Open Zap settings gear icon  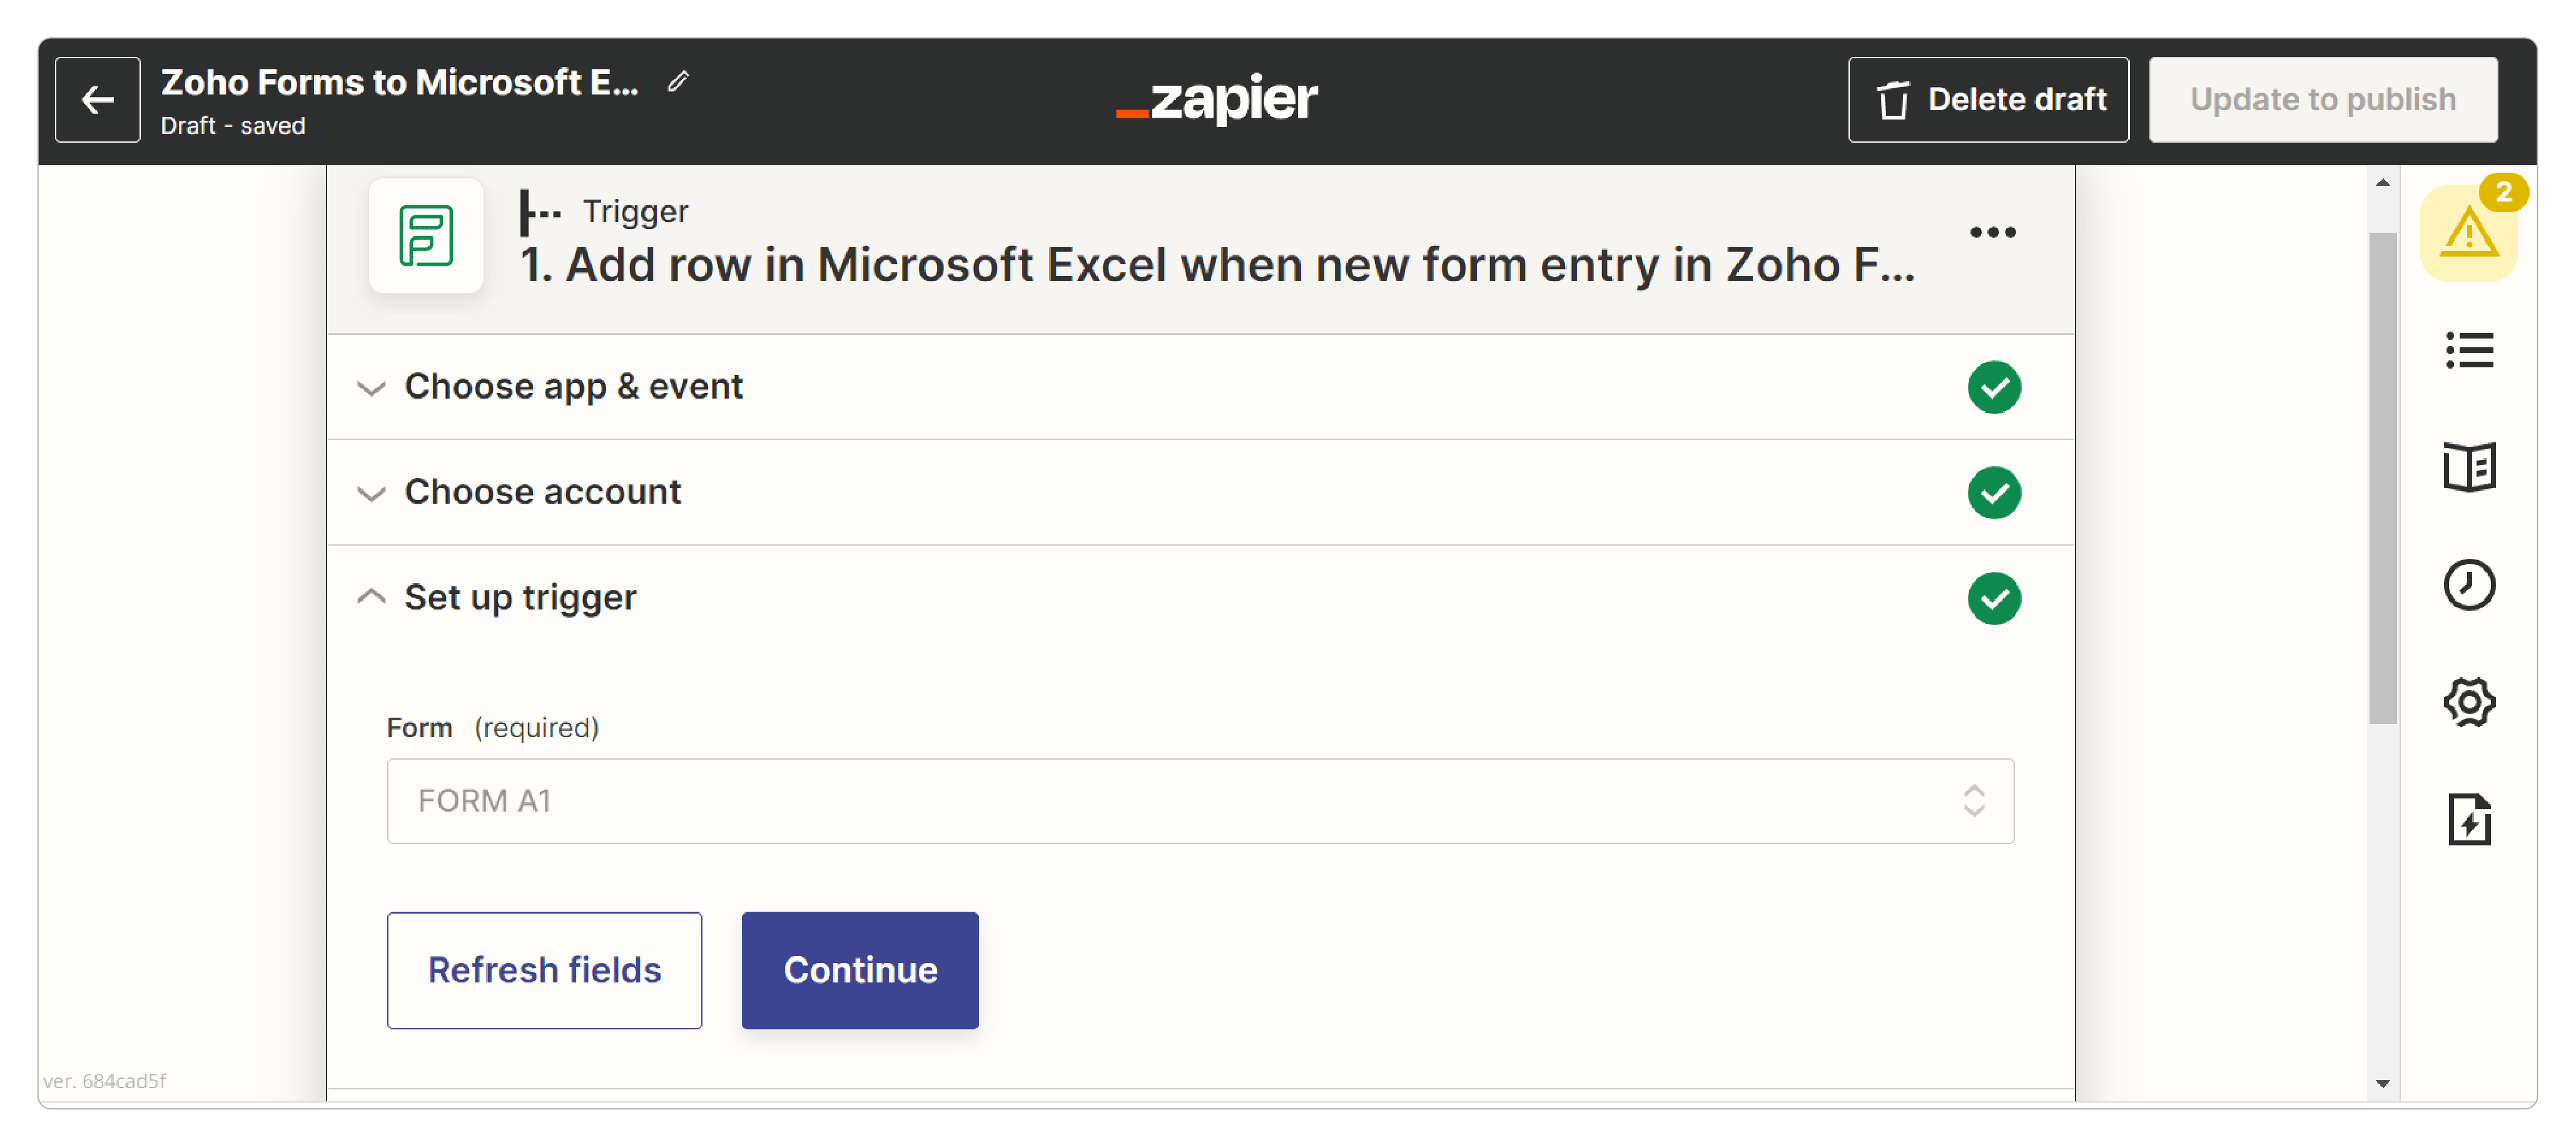(2468, 701)
